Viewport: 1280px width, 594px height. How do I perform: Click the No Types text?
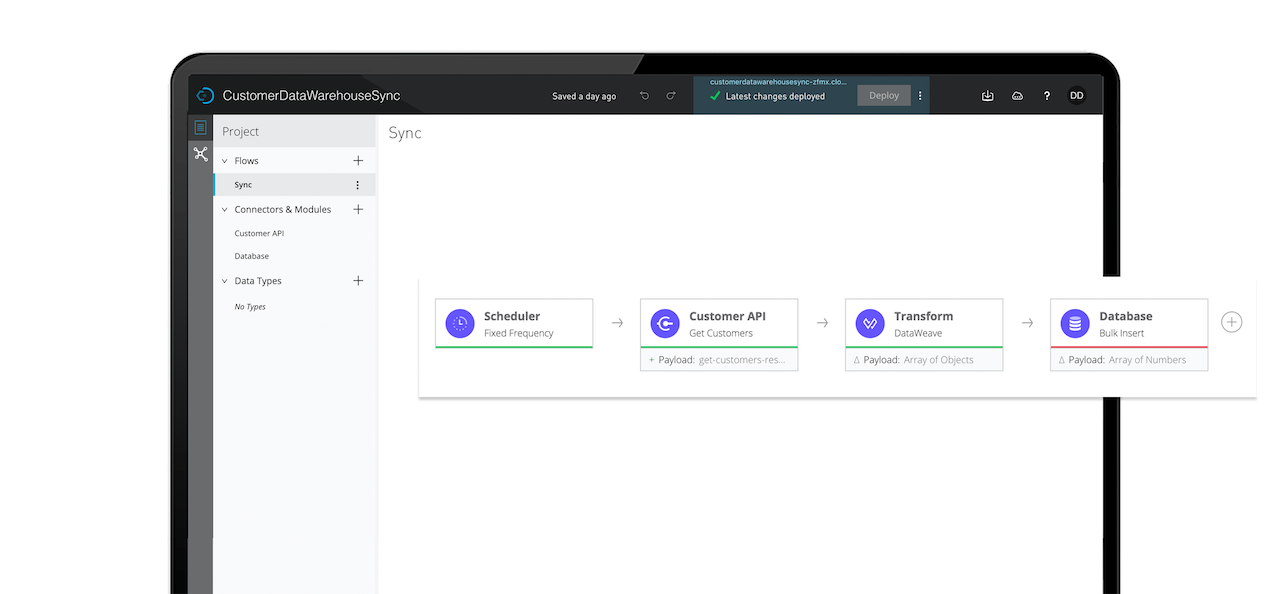coord(250,307)
